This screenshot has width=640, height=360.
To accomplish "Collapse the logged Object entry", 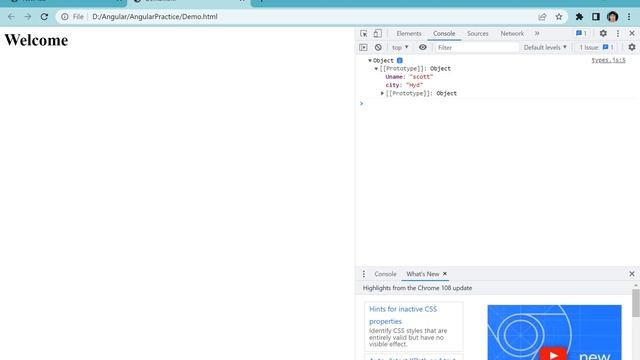I will [x=370, y=60].
